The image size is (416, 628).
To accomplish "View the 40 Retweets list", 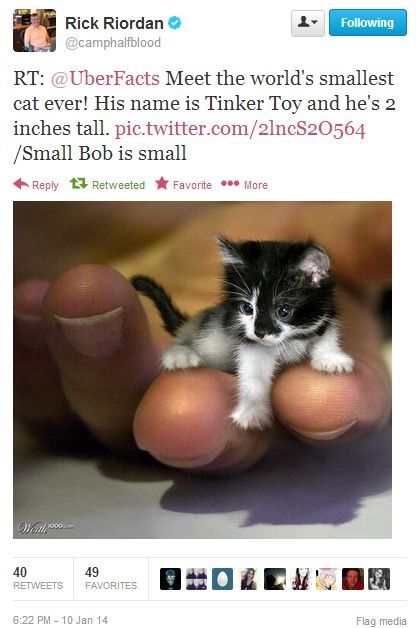I will (x=38, y=578).
